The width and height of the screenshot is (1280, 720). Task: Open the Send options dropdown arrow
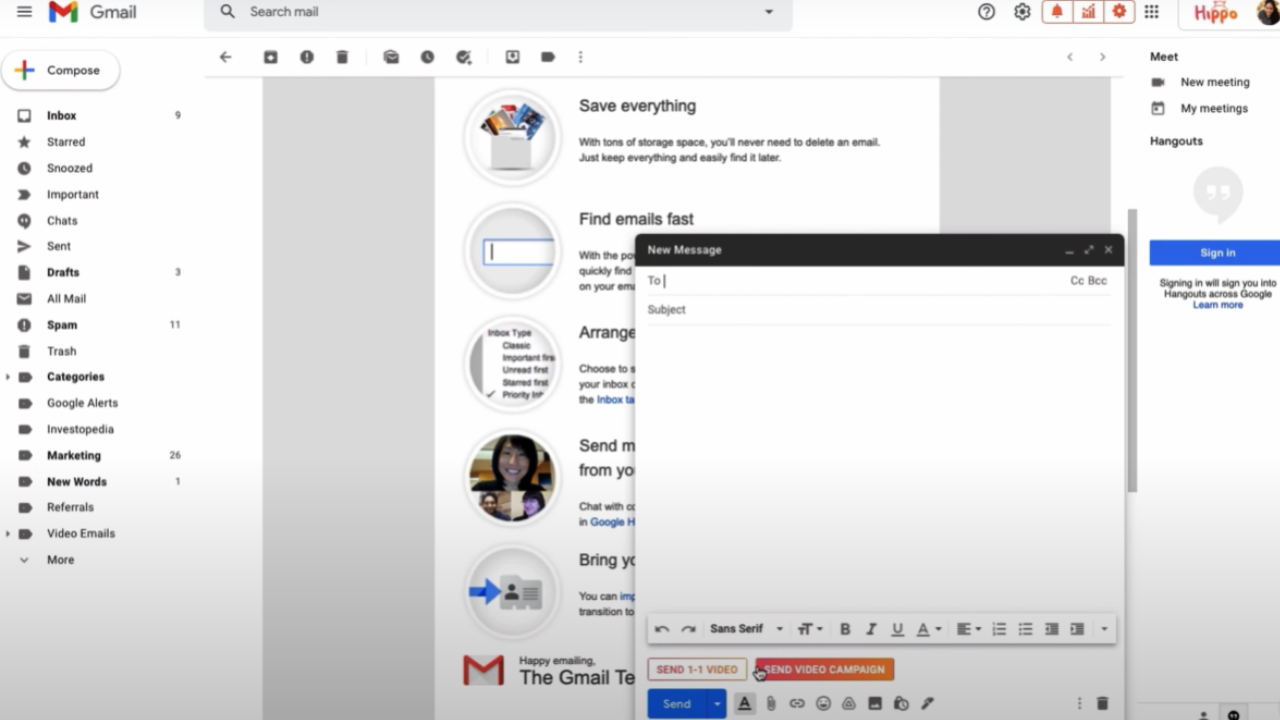click(x=717, y=704)
